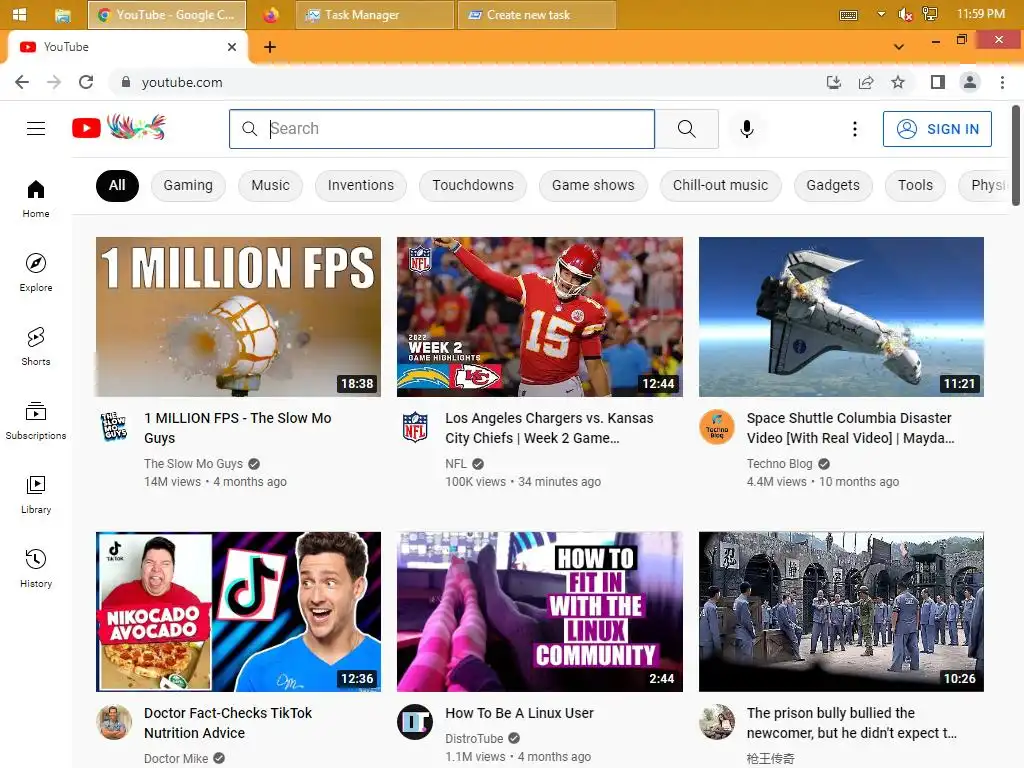Image resolution: width=1024 pixels, height=768 pixels.
Task: Open YouTube settings three-dot menu
Action: 854,129
